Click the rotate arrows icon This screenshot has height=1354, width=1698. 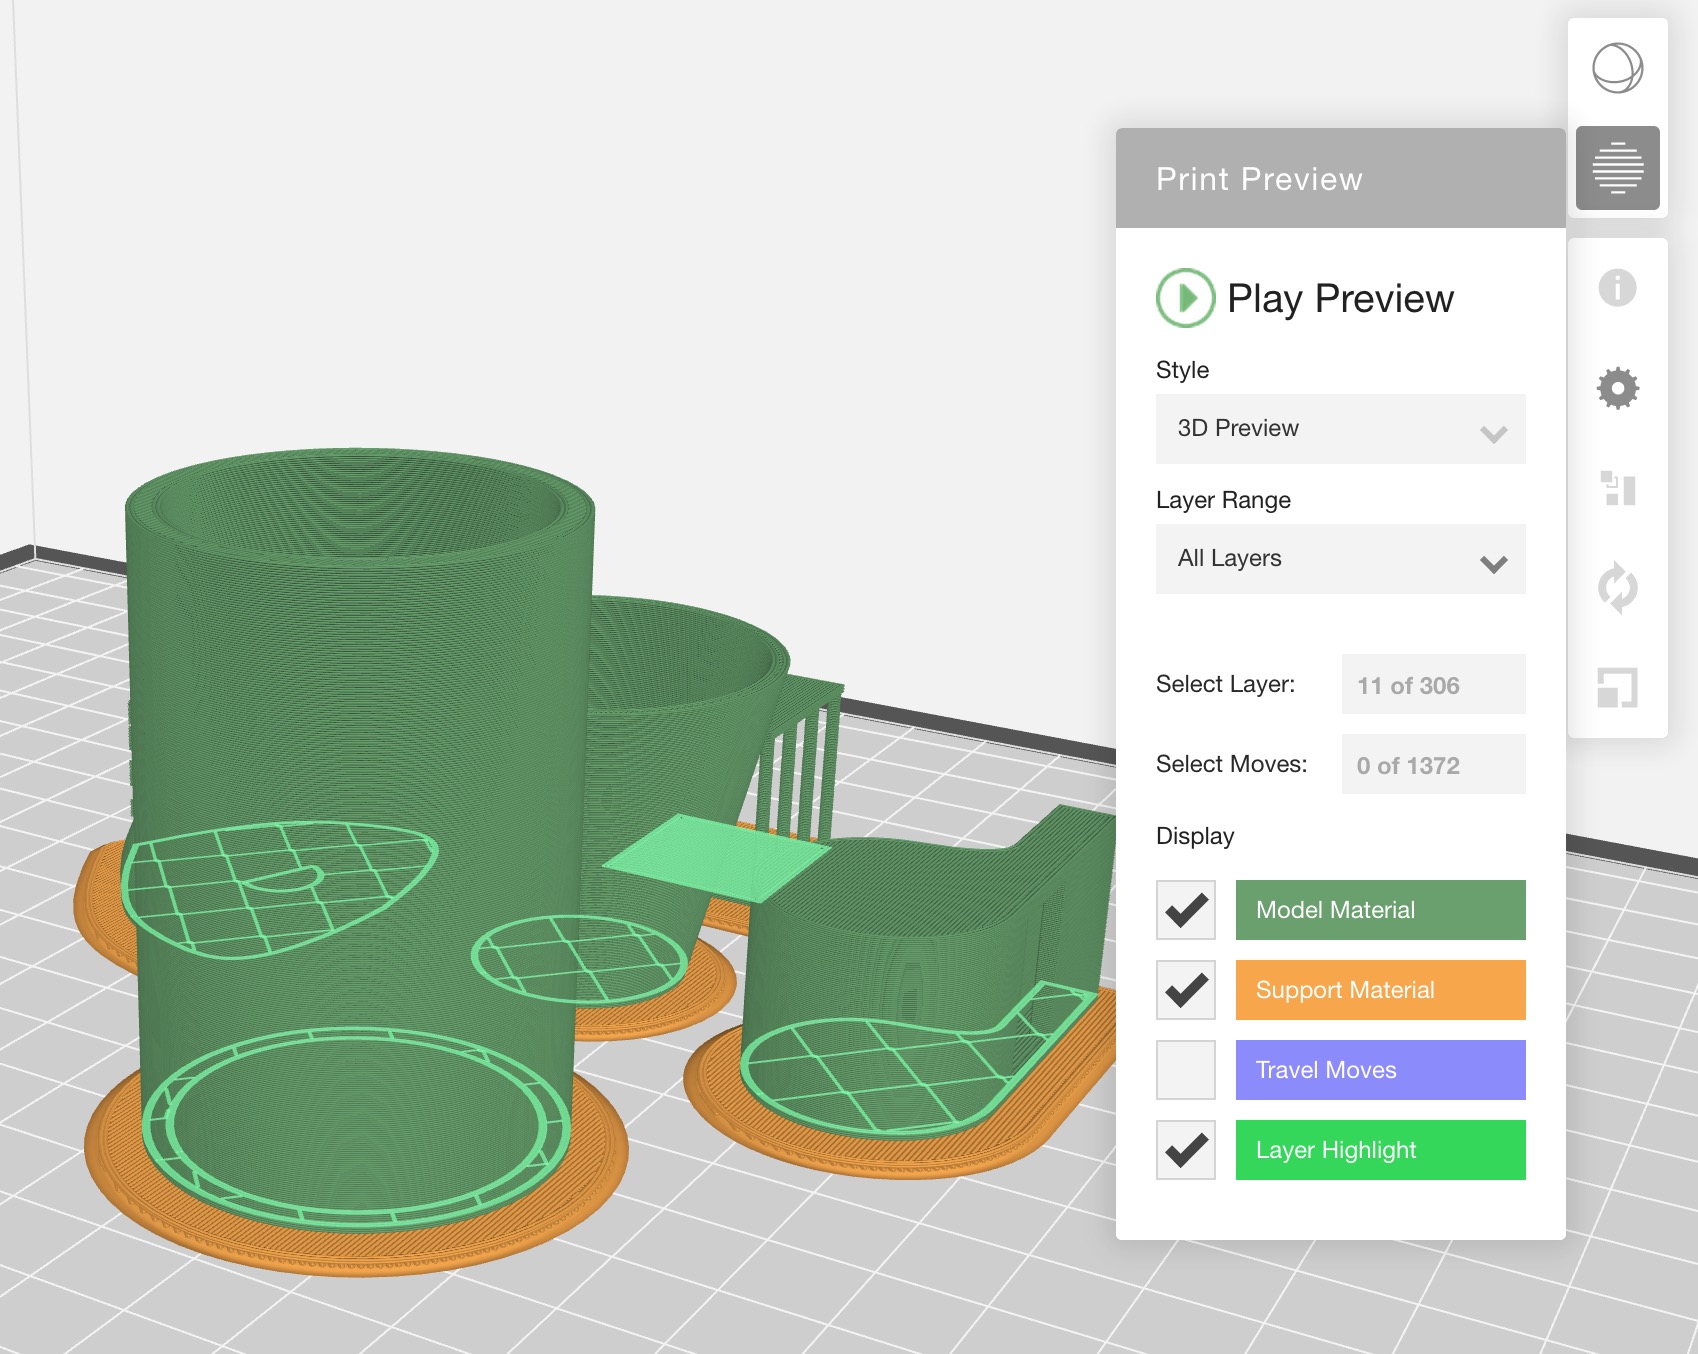coord(1617,588)
